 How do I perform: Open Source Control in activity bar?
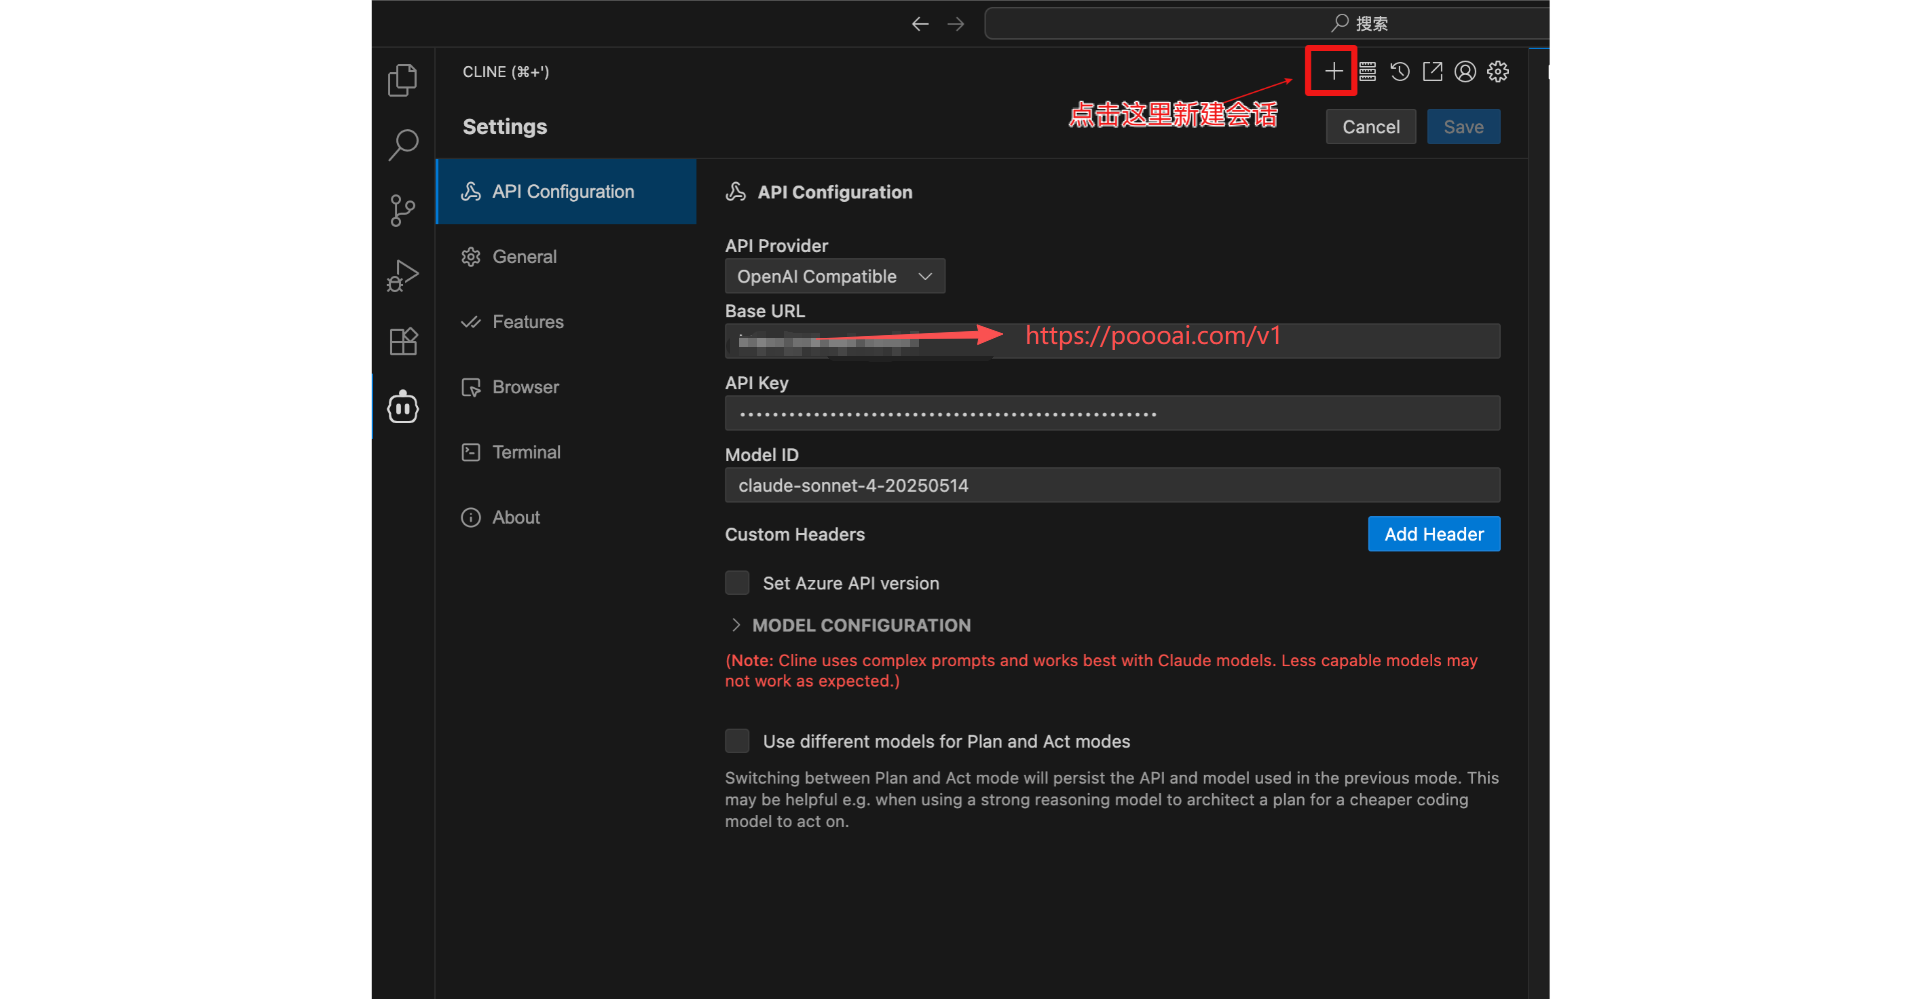tap(403, 210)
